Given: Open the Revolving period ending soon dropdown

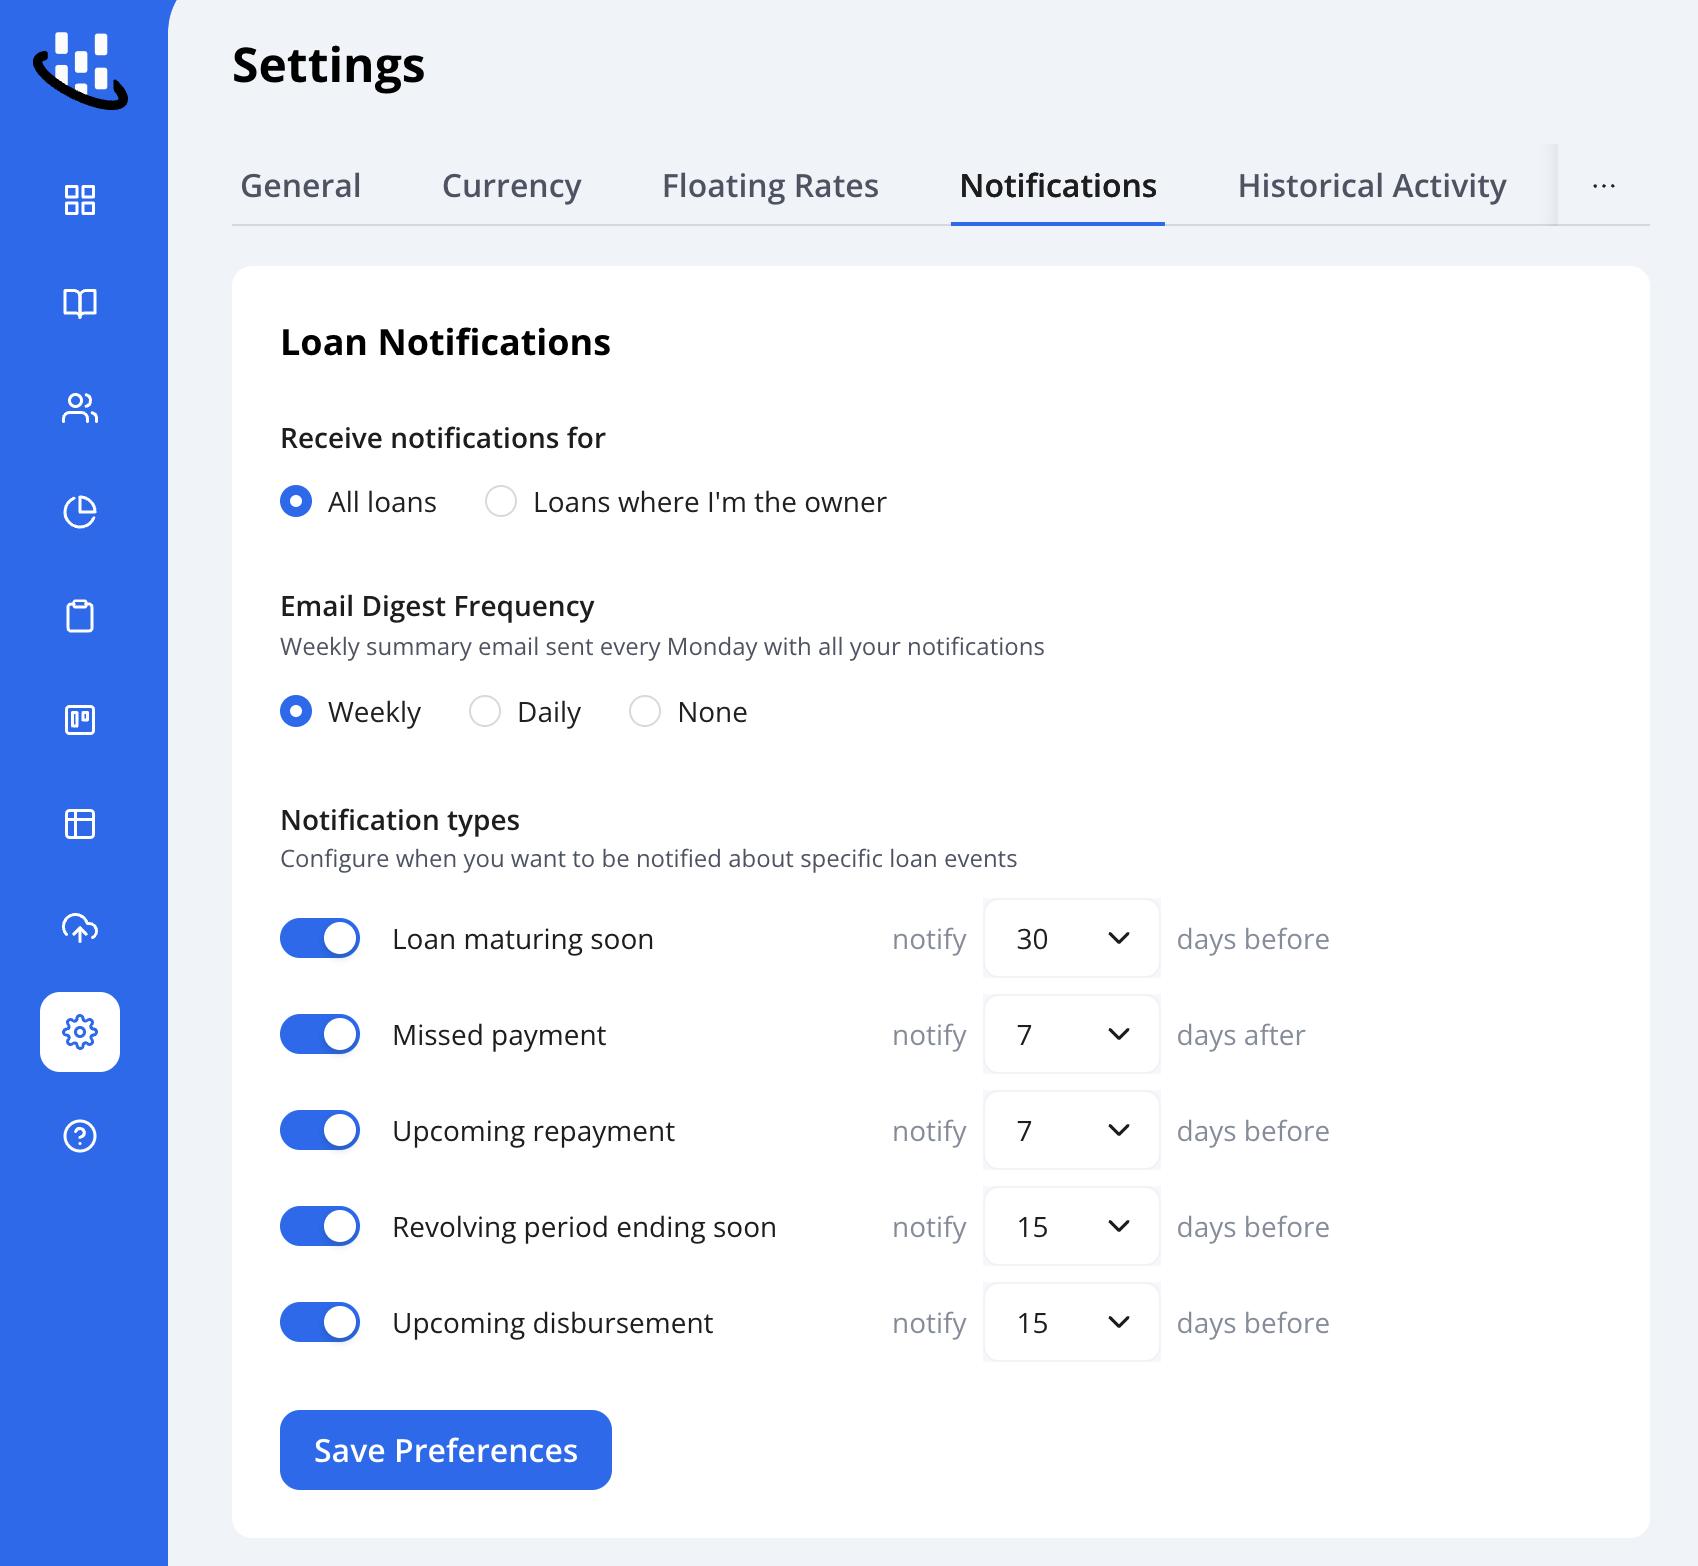Looking at the screenshot, I should click(1072, 1226).
